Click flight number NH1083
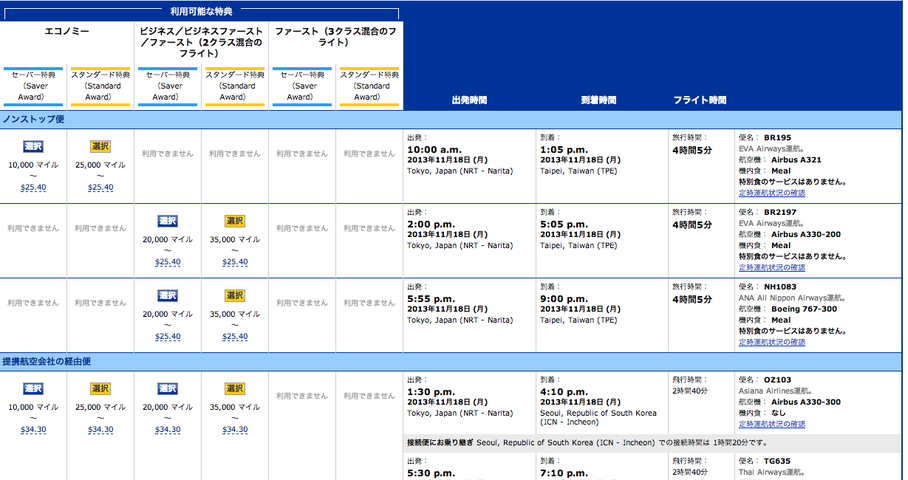Screen dimensions: 908x480 (x=780, y=287)
